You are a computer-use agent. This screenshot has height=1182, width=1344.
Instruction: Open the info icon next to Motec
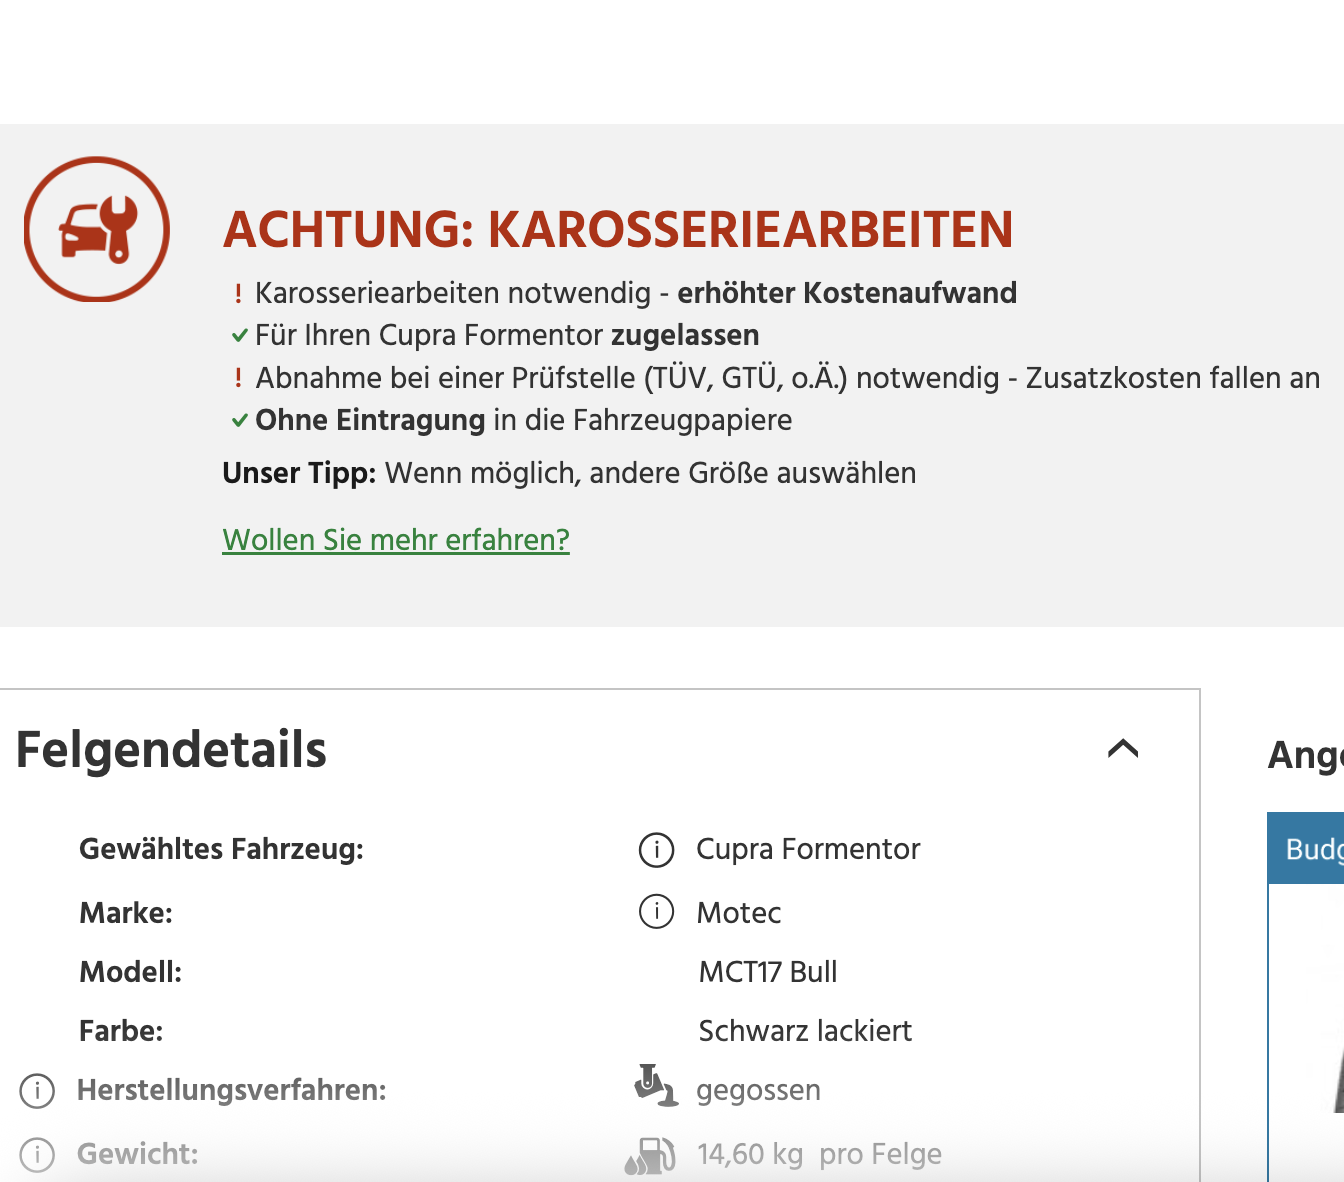(656, 912)
